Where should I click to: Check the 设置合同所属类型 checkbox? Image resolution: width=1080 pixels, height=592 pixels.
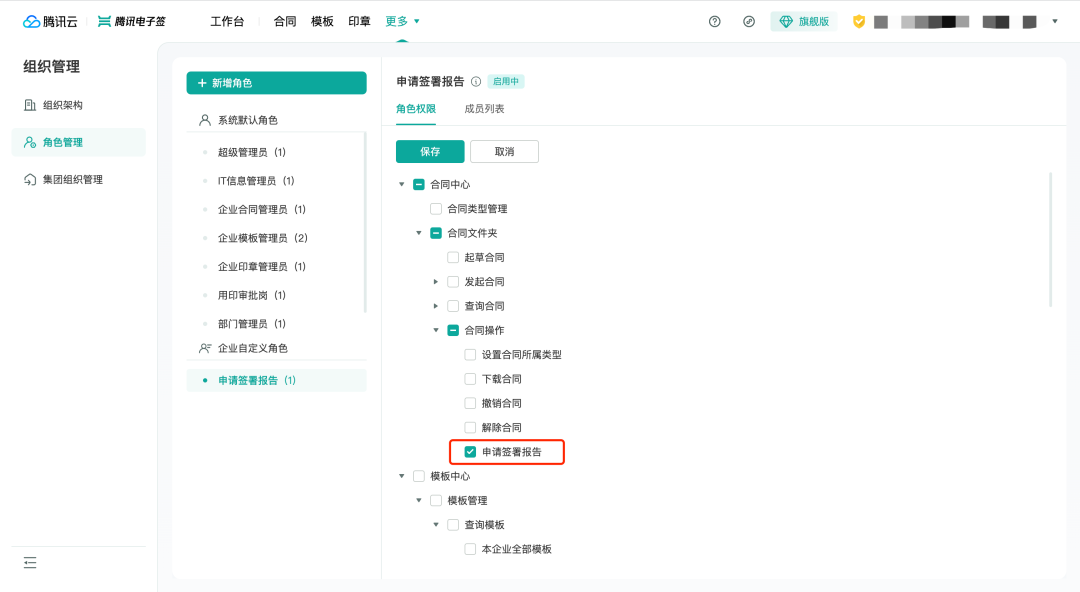click(470, 354)
